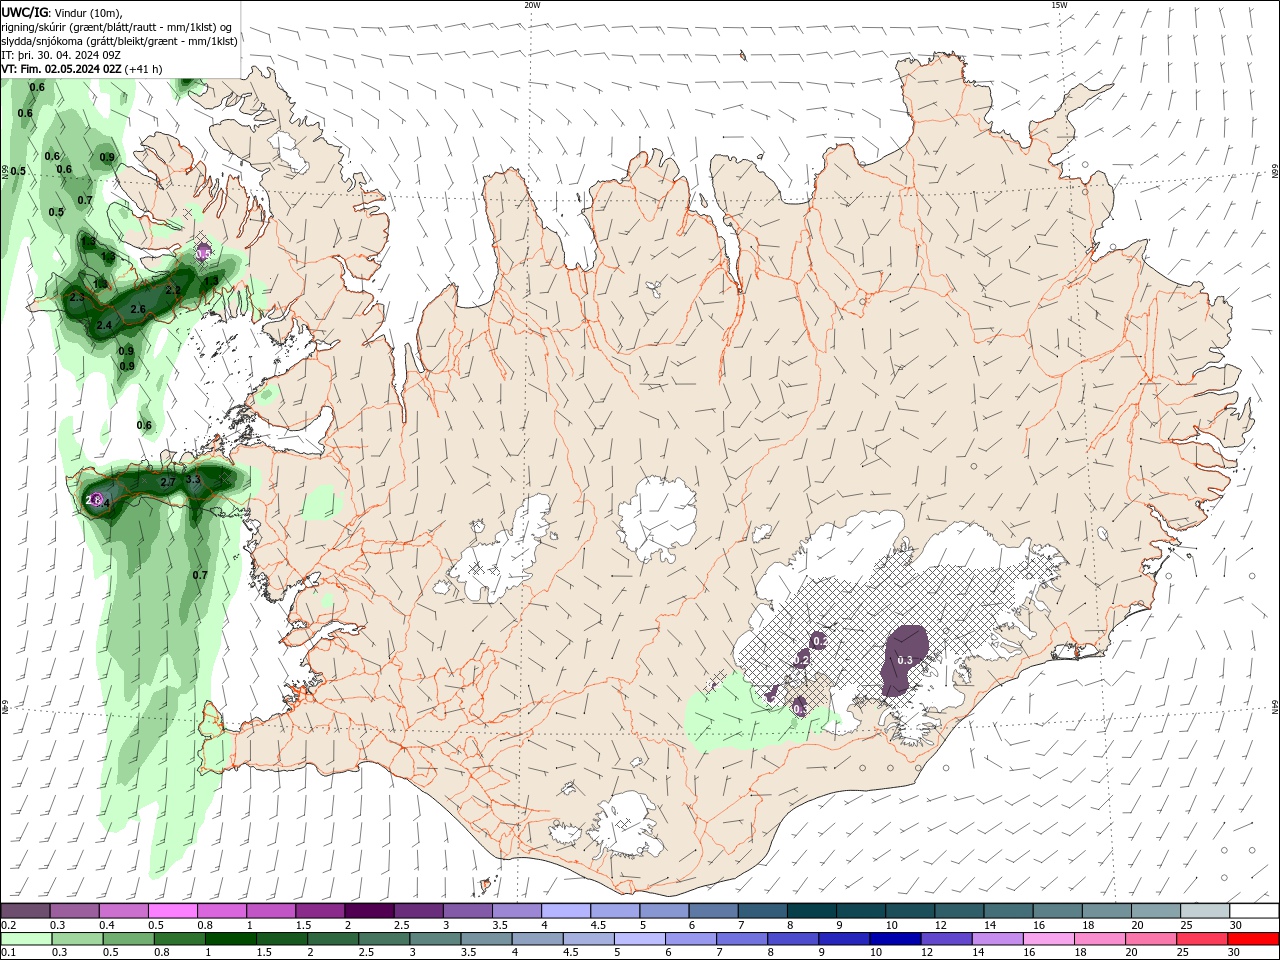The image size is (1280, 960).
Task: Click the '15W' longitude label
Action: coord(1059,5)
